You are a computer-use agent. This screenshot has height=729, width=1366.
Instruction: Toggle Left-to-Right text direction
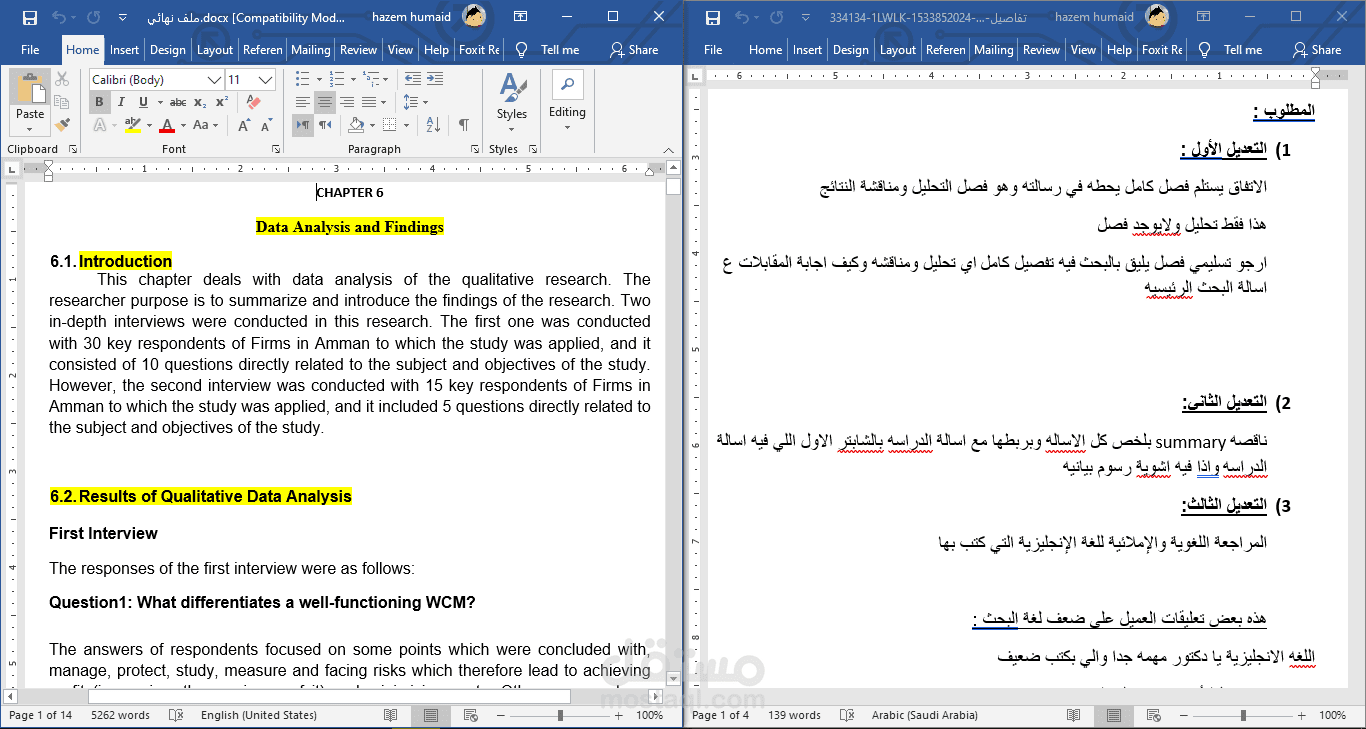click(x=303, y=125)
